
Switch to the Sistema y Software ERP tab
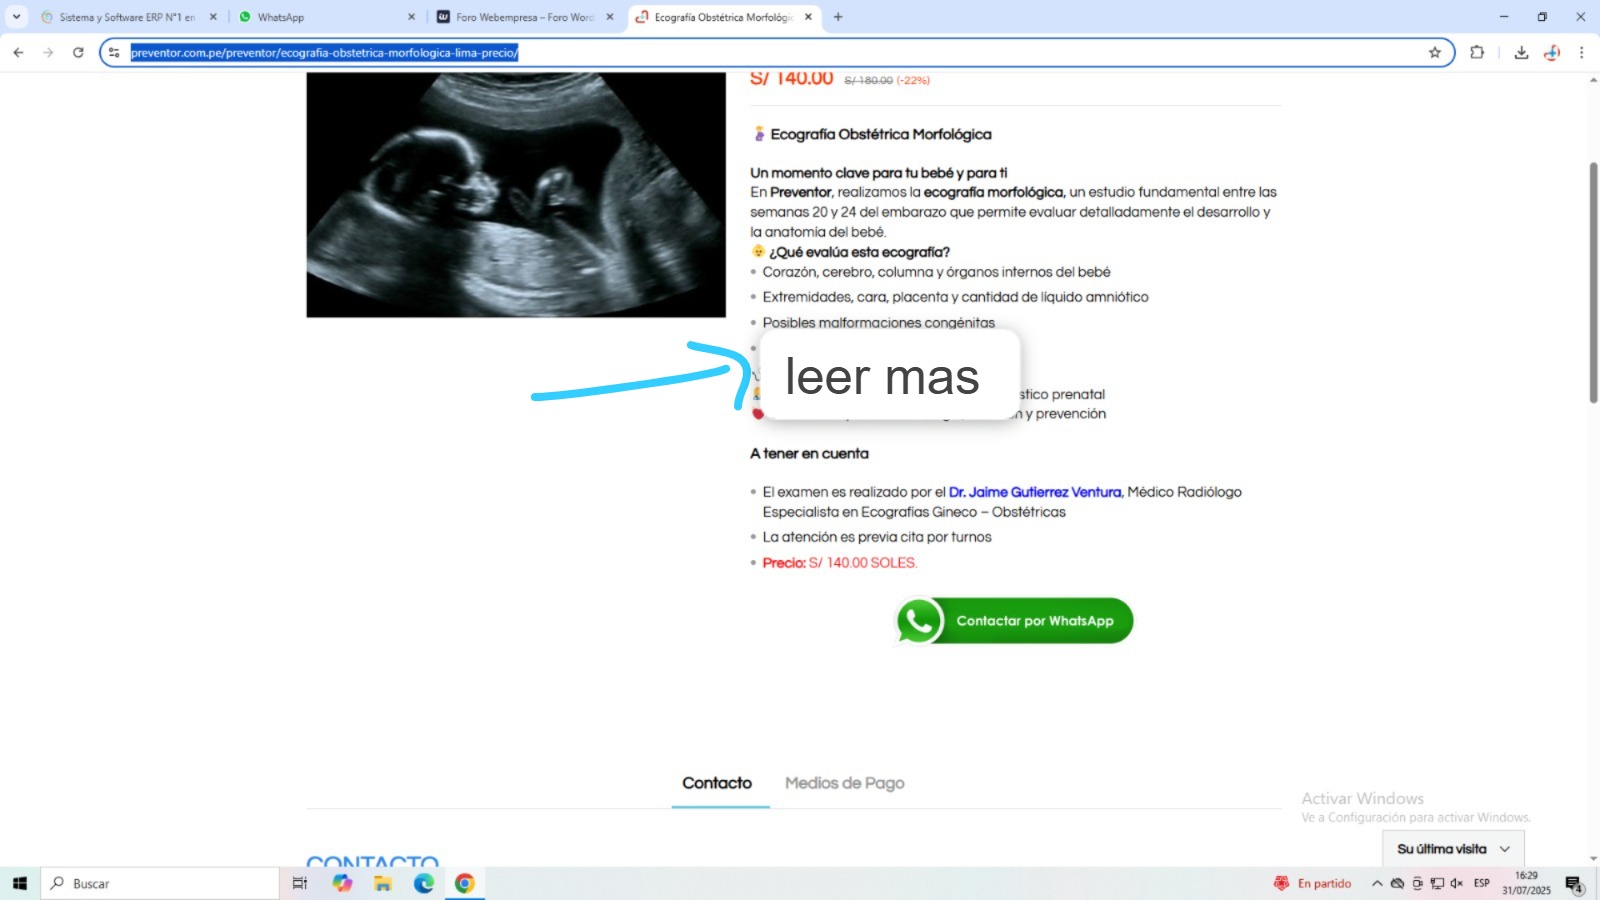tap(127, 17)
